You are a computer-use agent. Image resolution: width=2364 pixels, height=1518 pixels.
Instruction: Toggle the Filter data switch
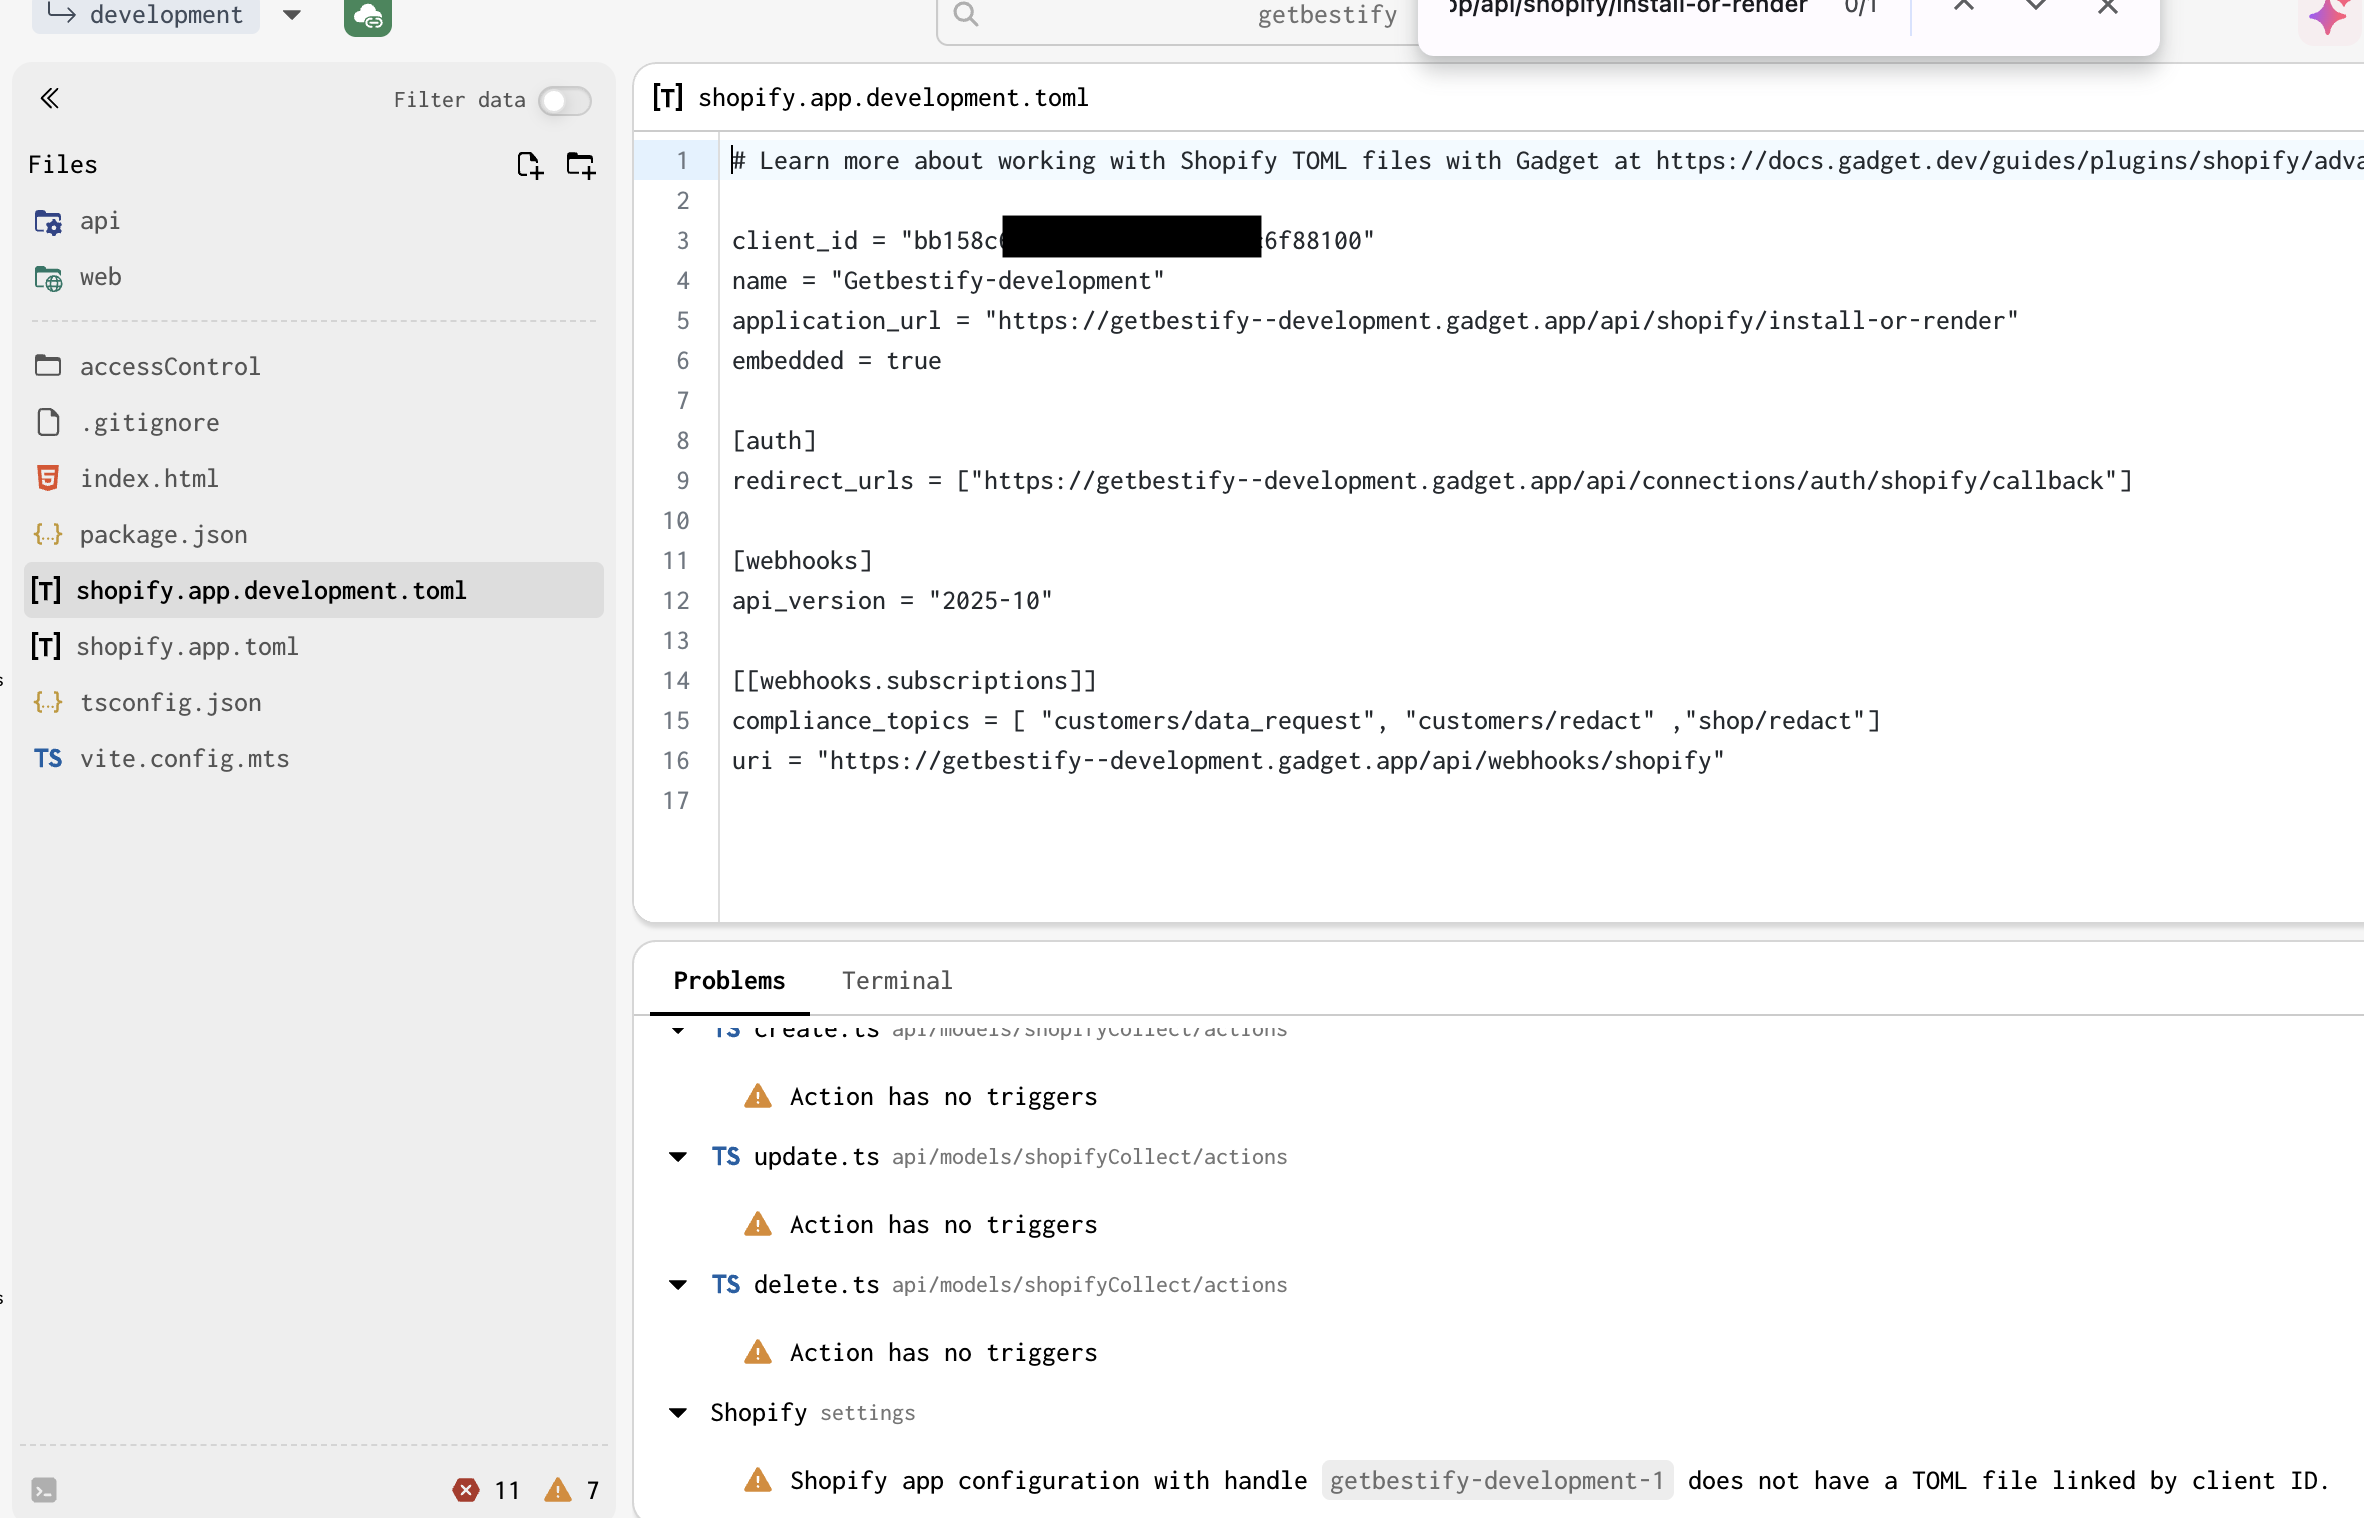pos(564,100)
